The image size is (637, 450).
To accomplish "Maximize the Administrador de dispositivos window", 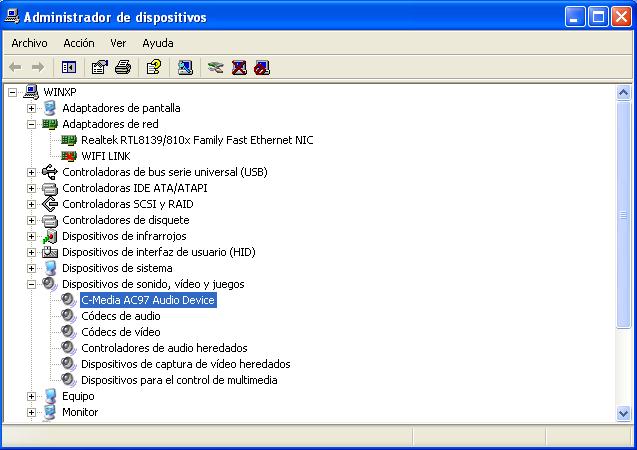I will [x=598, y=17].
